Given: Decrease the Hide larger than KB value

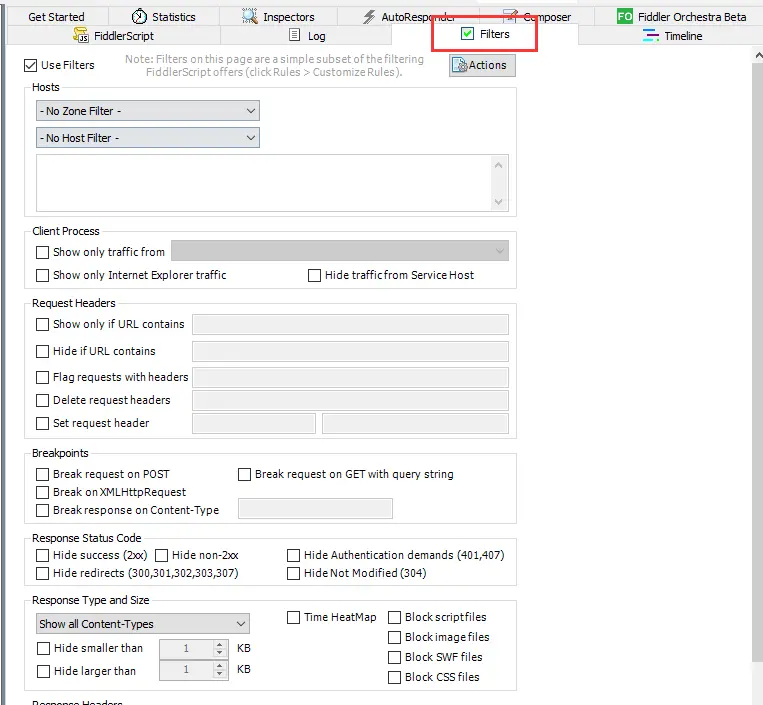Looking at the screenshot, I should coord(219,674).
